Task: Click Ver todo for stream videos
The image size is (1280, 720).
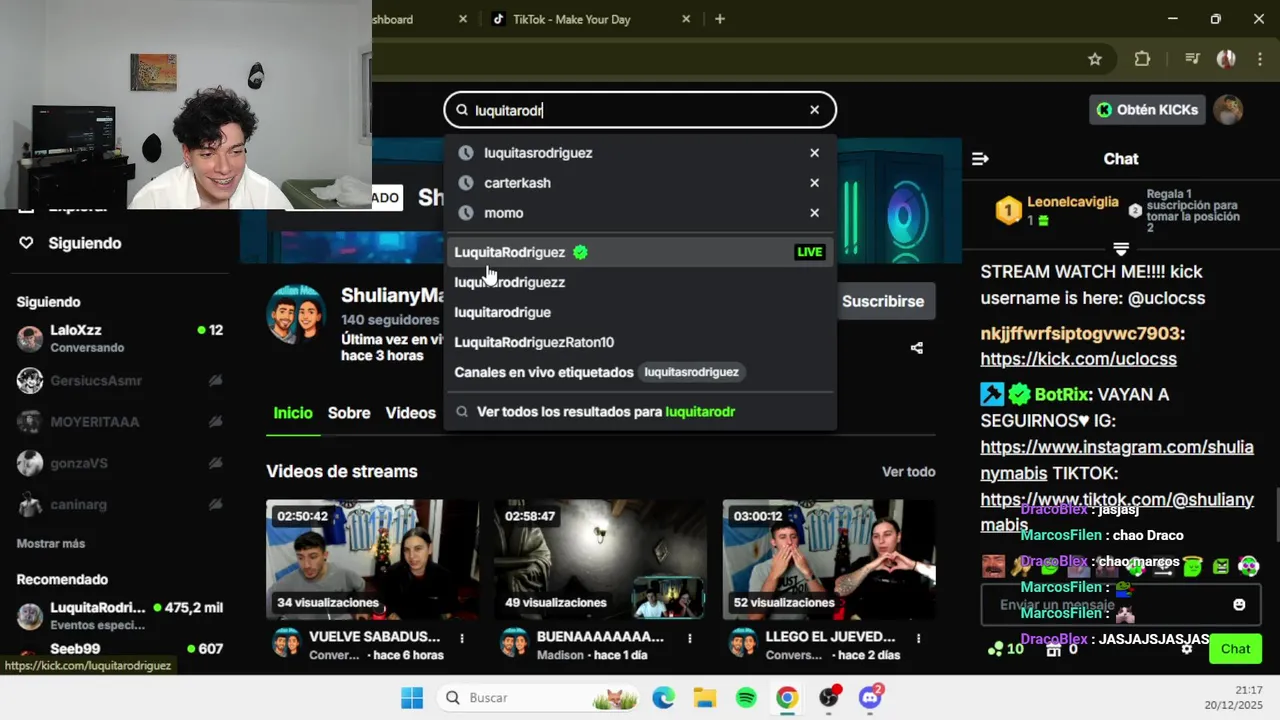Action: point(909,472)
